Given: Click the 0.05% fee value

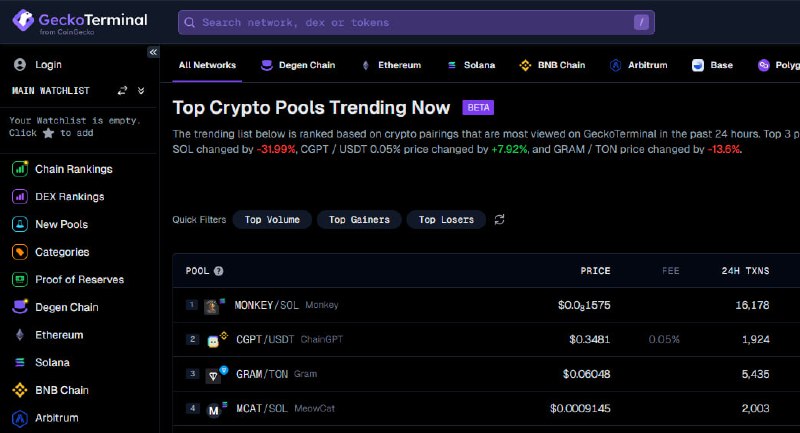Looking at the screenshot, I should (x=664, y=339).
